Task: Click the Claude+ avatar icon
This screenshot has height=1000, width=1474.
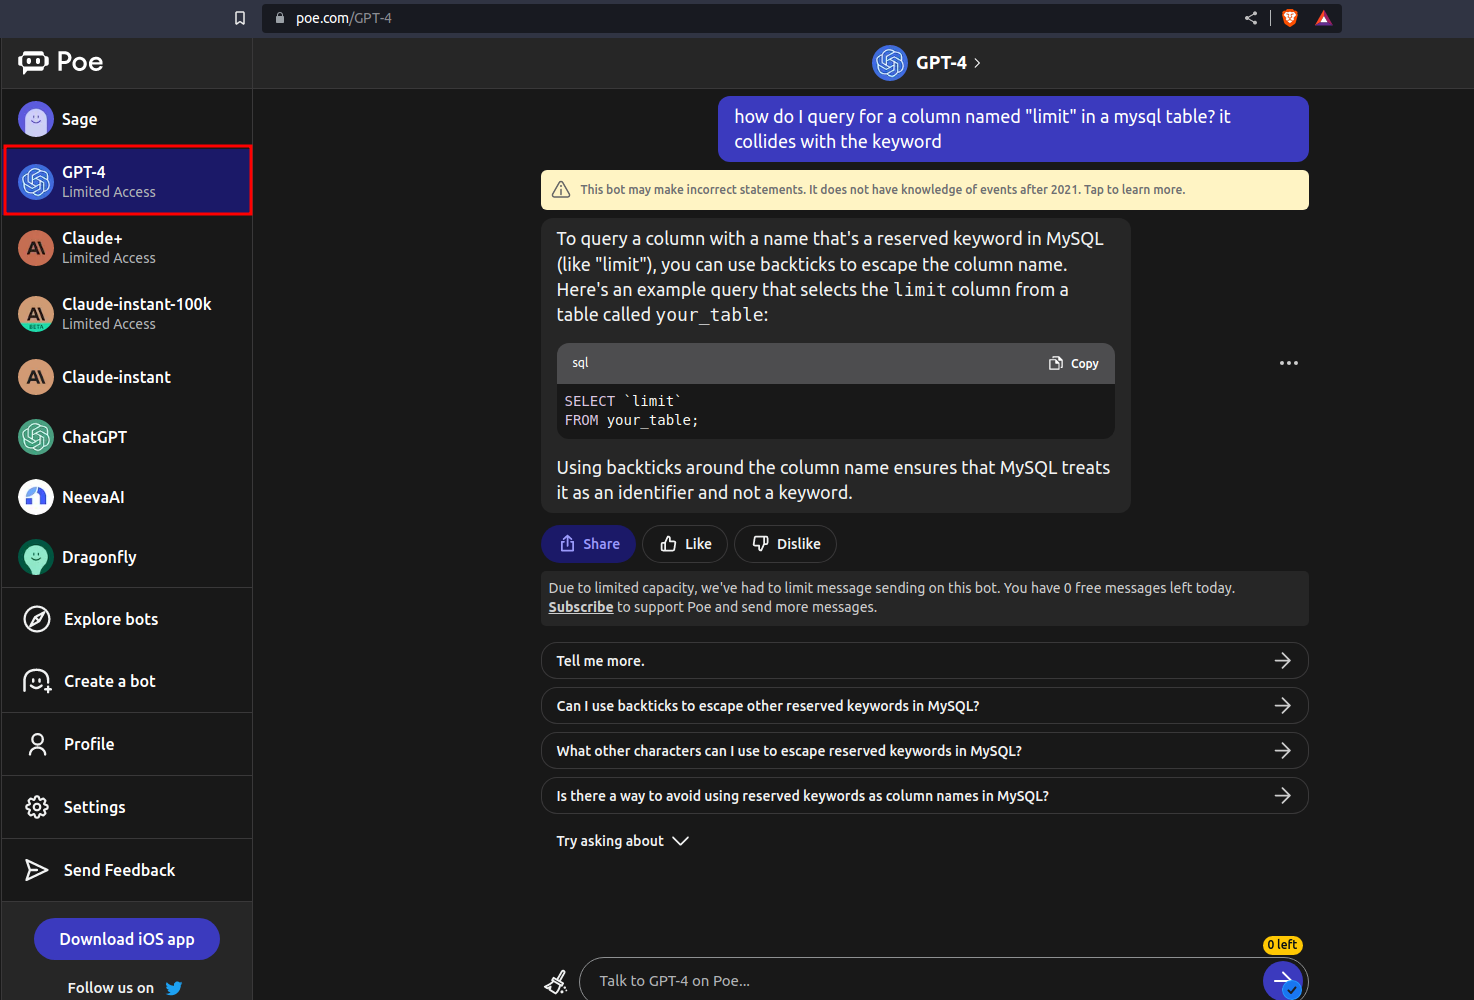Action: point(36,248)
